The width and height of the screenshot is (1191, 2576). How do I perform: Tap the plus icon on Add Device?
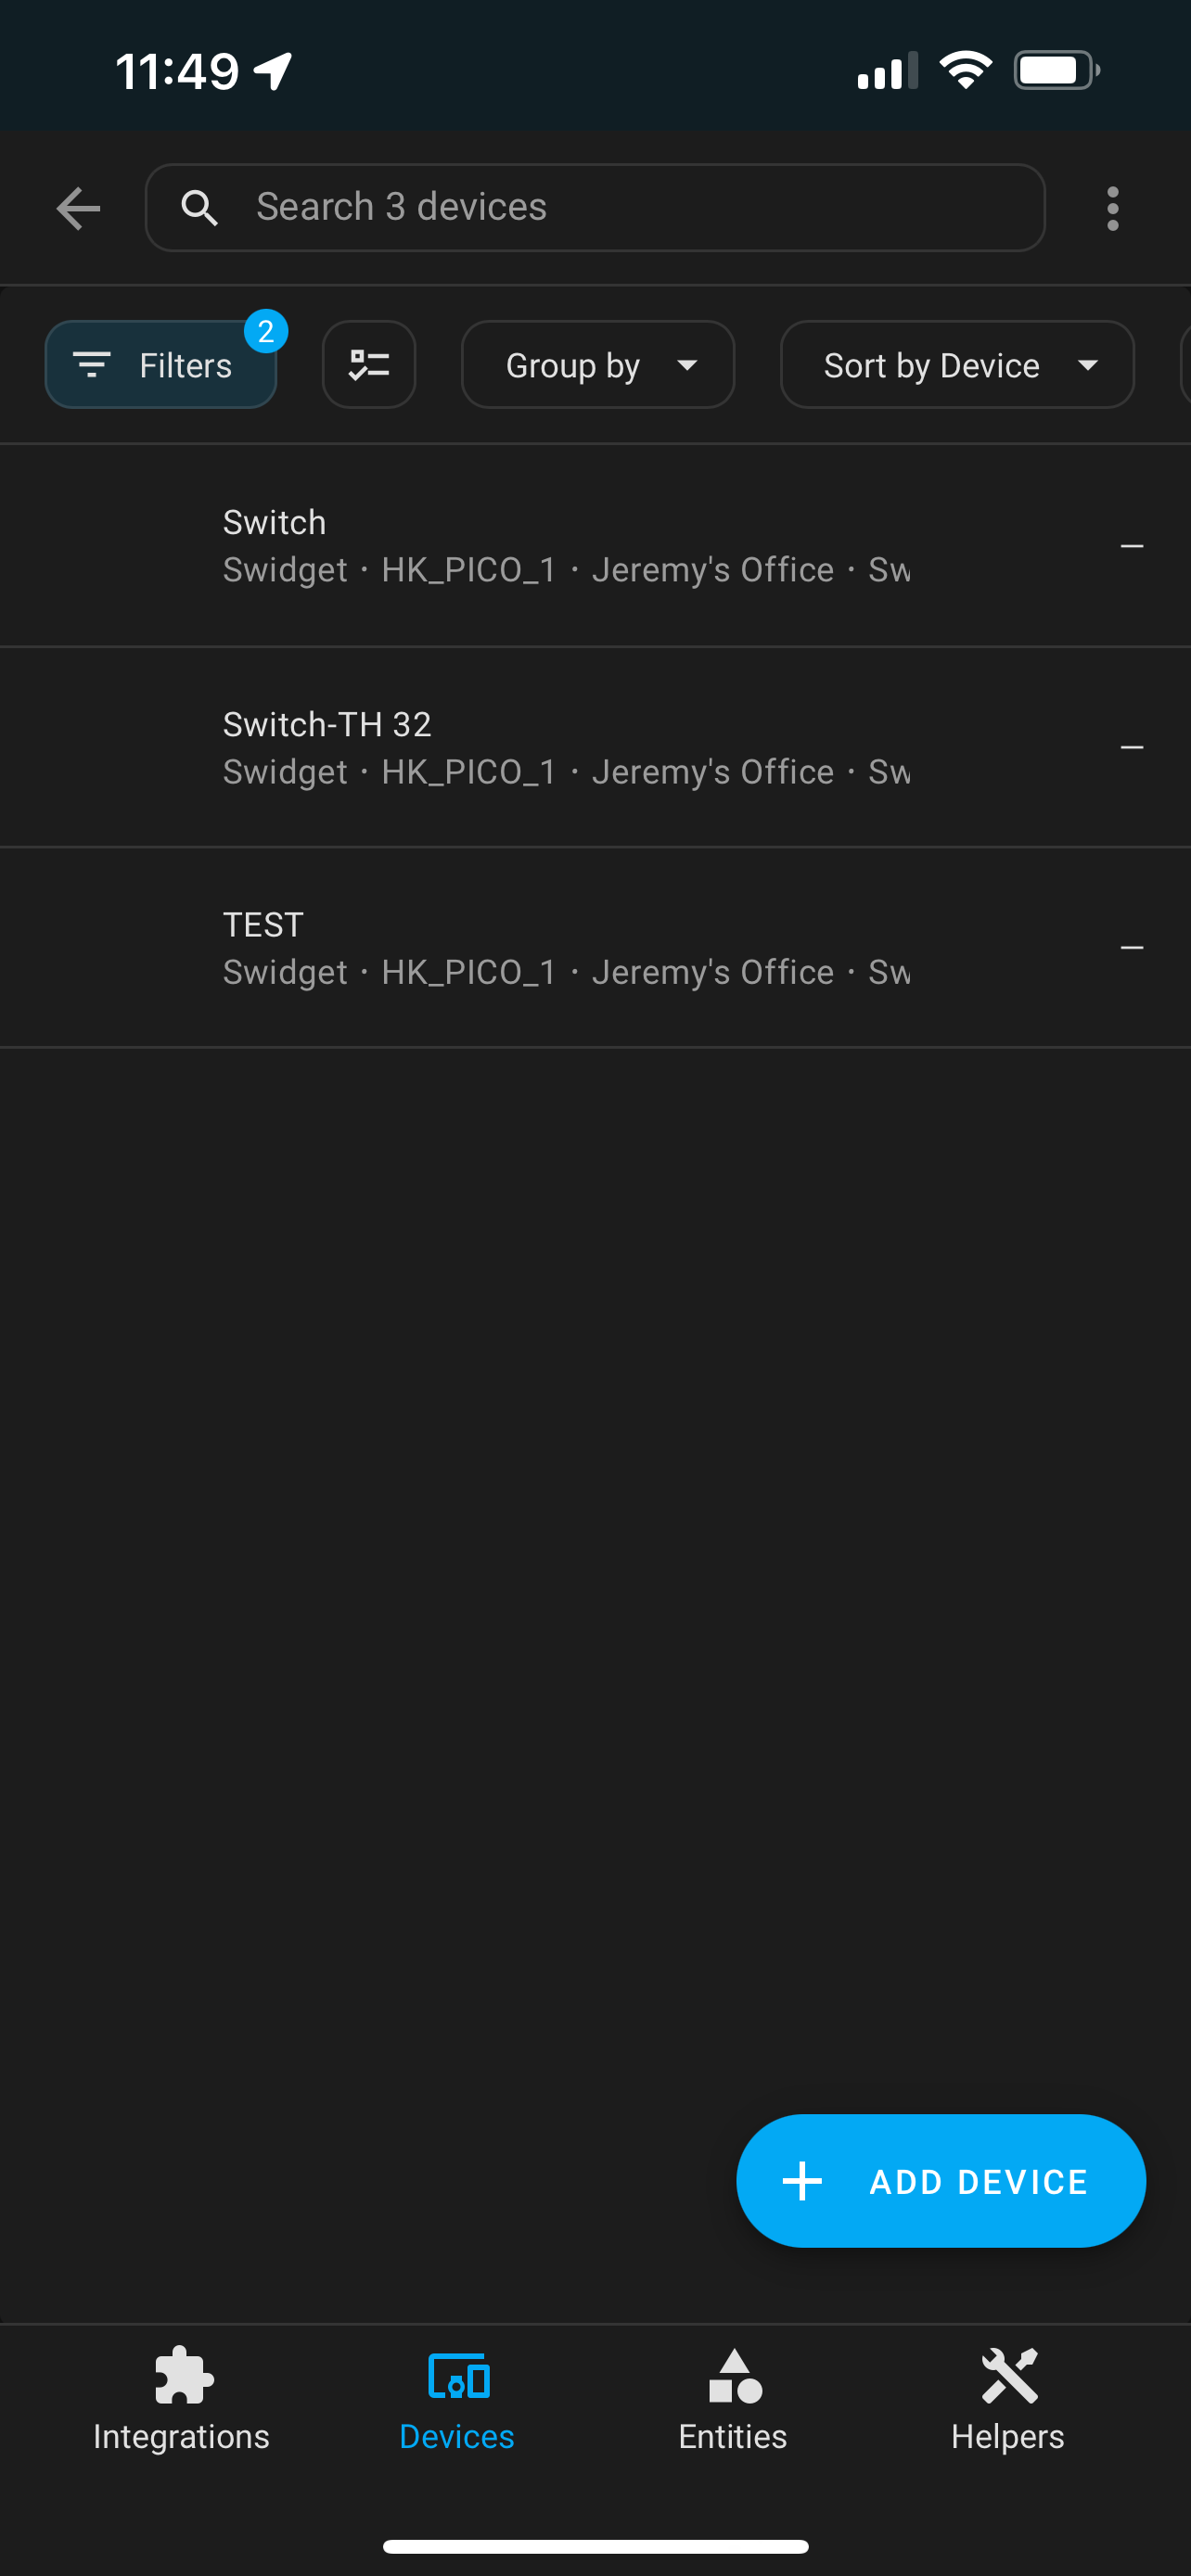click(802, 2180)
